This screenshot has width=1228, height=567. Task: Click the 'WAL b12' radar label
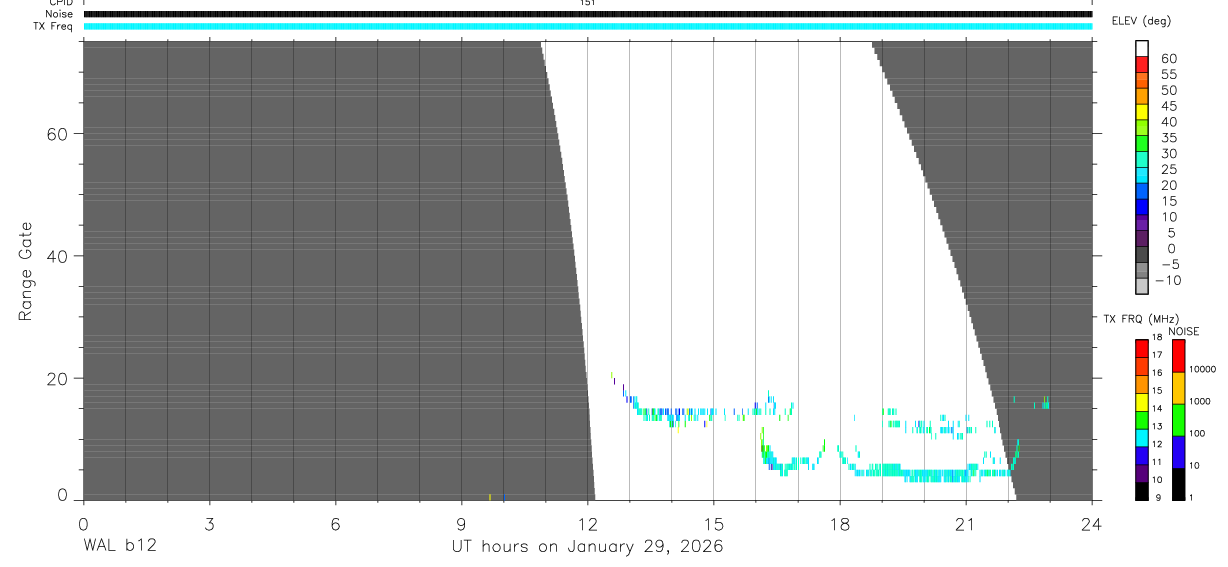(x=119, y=546)
